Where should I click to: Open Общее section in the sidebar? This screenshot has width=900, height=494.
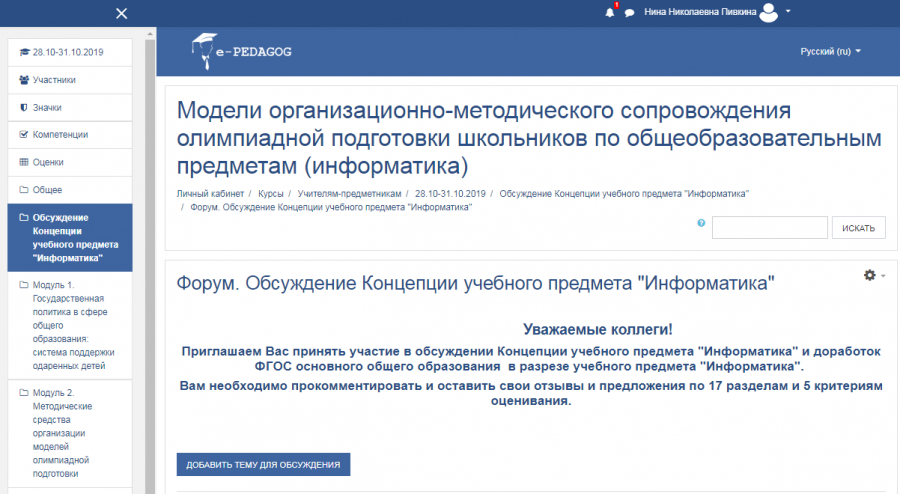point(70,190)
